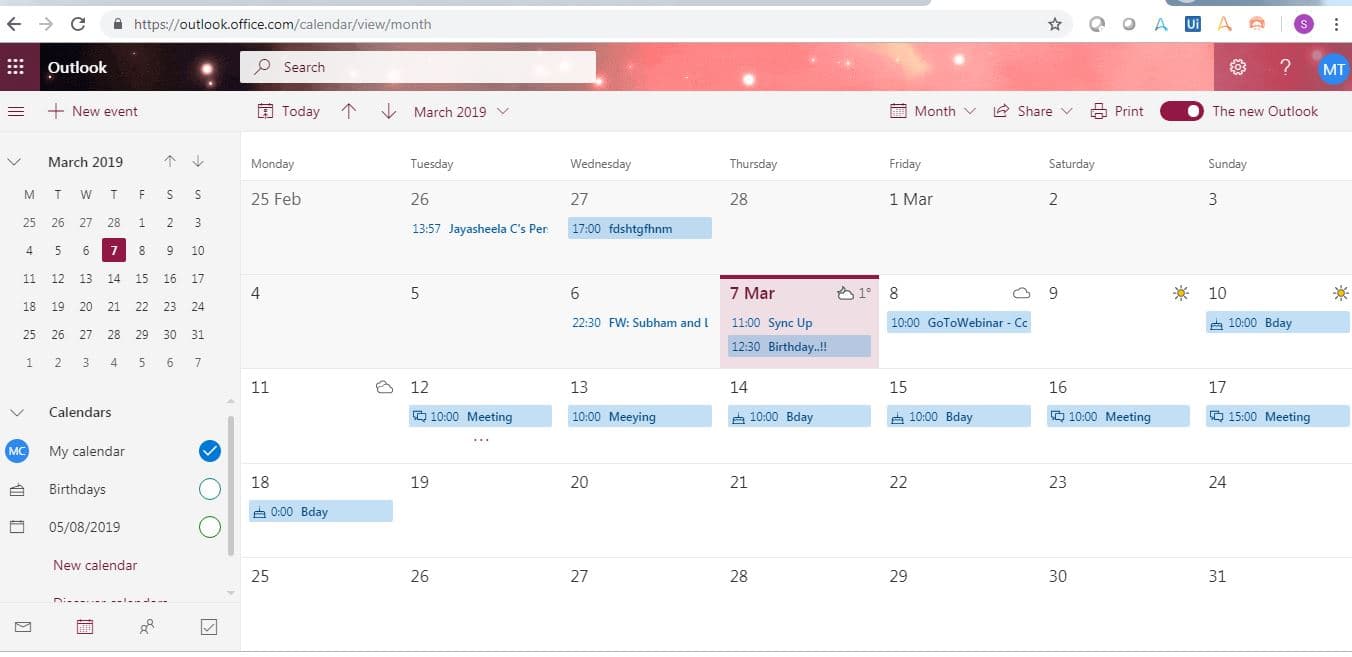Click the Search box
The width and height of the screenshot is (1352, 657).
418,67
